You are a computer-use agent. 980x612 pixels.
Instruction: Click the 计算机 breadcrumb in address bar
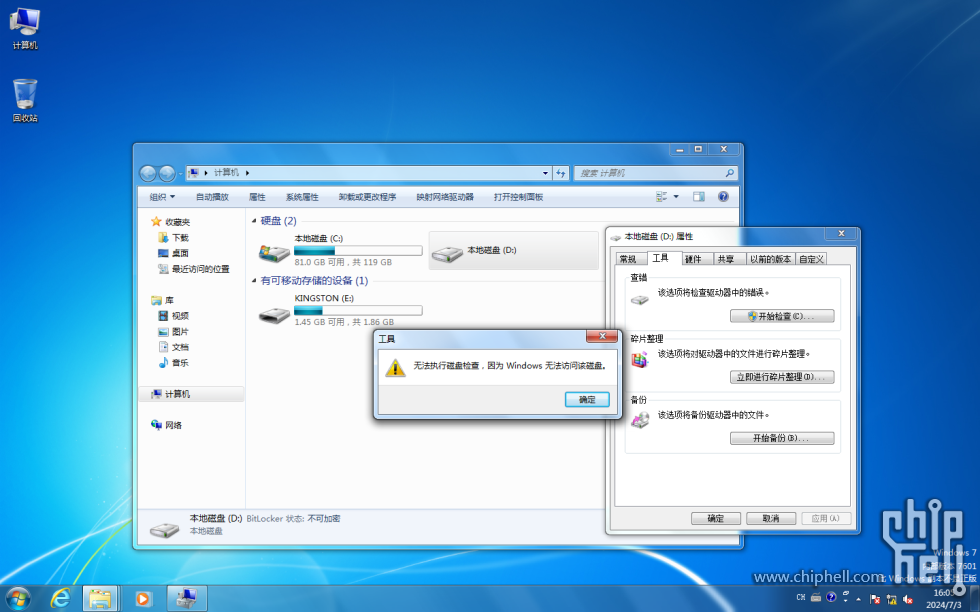click(226, 173)
